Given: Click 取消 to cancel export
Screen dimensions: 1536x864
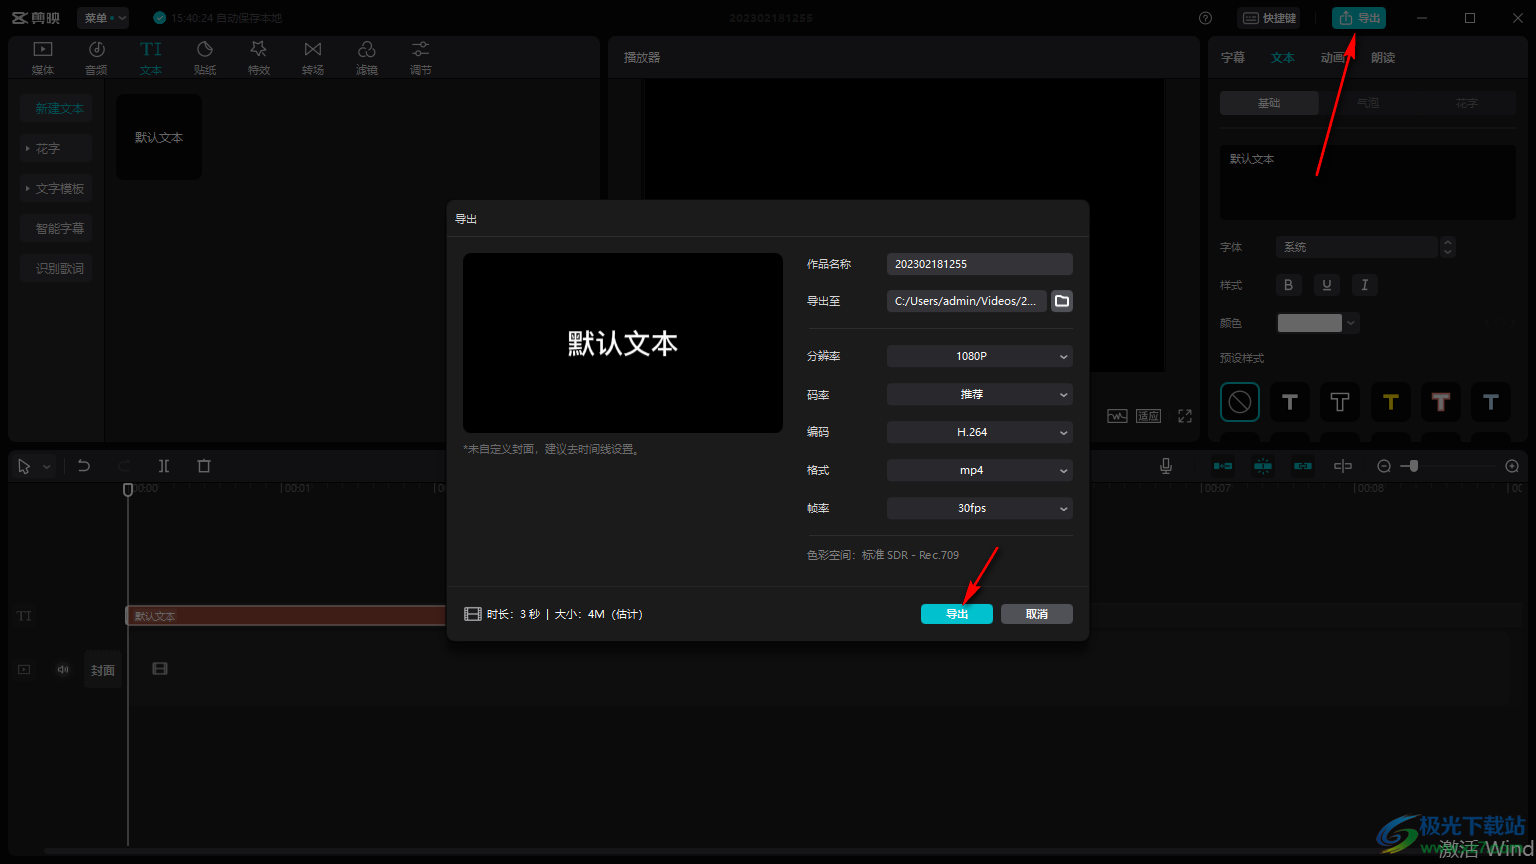Looking at the screenshot, I should point(1037,614).
